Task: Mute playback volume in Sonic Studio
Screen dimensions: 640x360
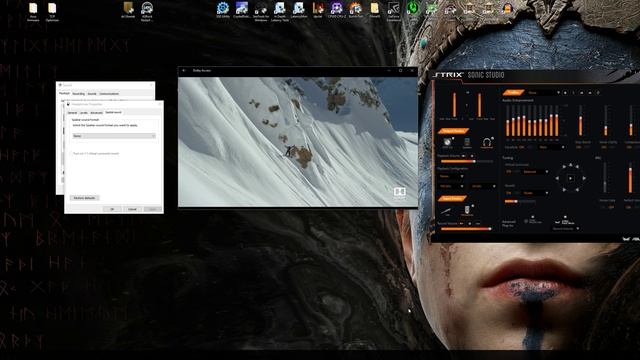Action: tap(464, 156)
